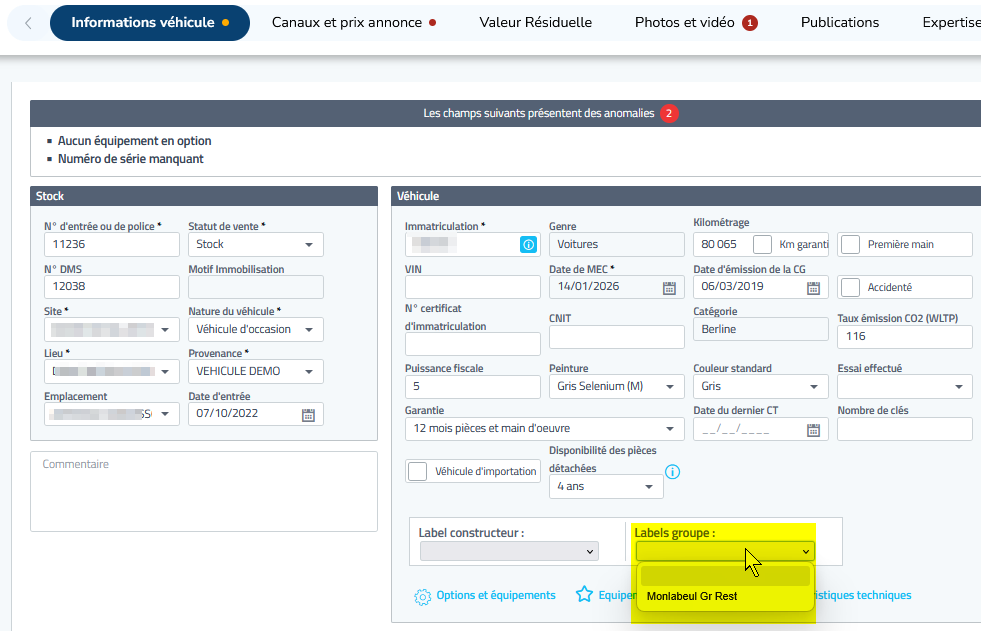Viewport: 981px width, 631px height.
Task: Click the 'Numéro de série manquant' anomaly
Action: [131, 159]
